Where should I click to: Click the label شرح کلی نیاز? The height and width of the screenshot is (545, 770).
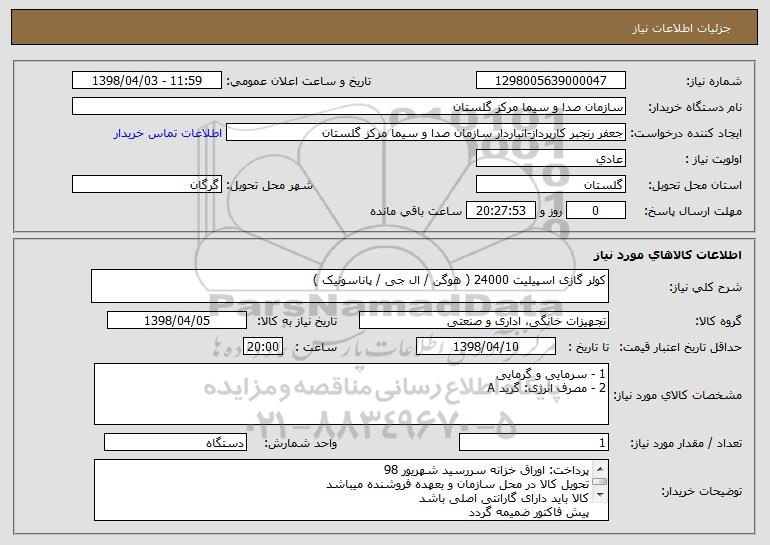(x=706, y=287)
